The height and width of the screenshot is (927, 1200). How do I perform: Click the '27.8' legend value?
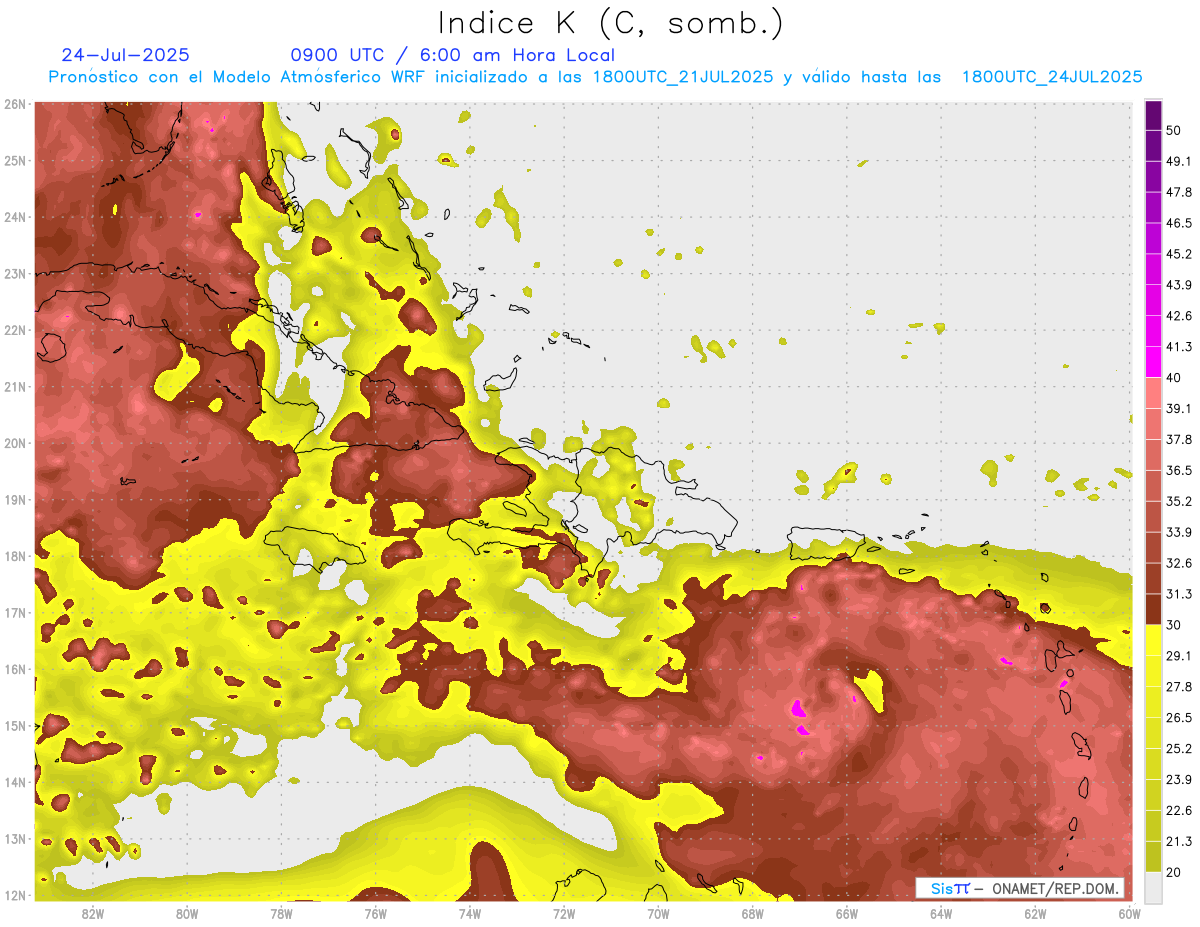pyautogui.click(x=1178, y=686)
